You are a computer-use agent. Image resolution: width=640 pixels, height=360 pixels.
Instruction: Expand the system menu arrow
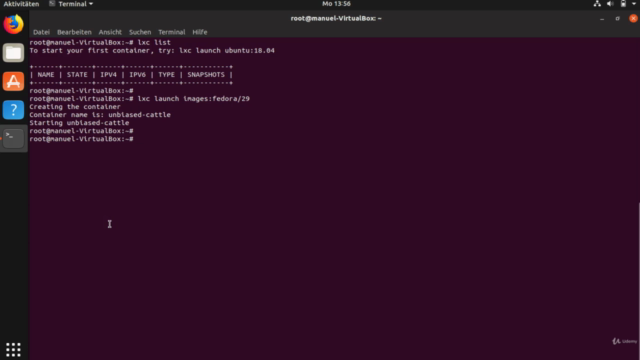(x=634, y=4)
